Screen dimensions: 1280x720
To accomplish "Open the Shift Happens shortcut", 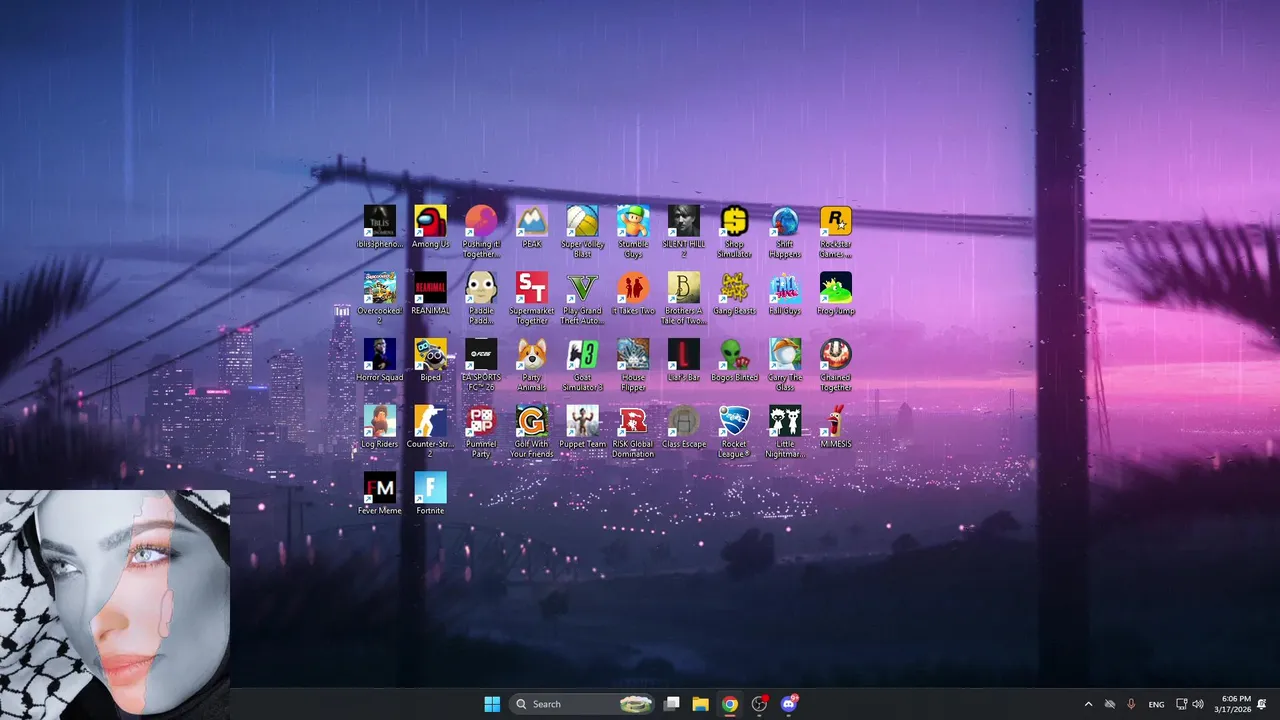I will click(785, 232).
